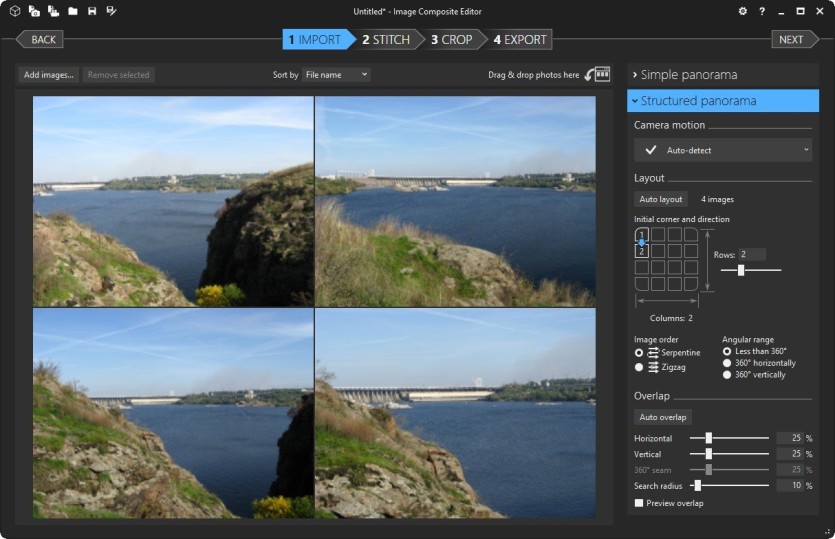Click the Auto overlap button

pyautogui.click(x=662, y=417)
